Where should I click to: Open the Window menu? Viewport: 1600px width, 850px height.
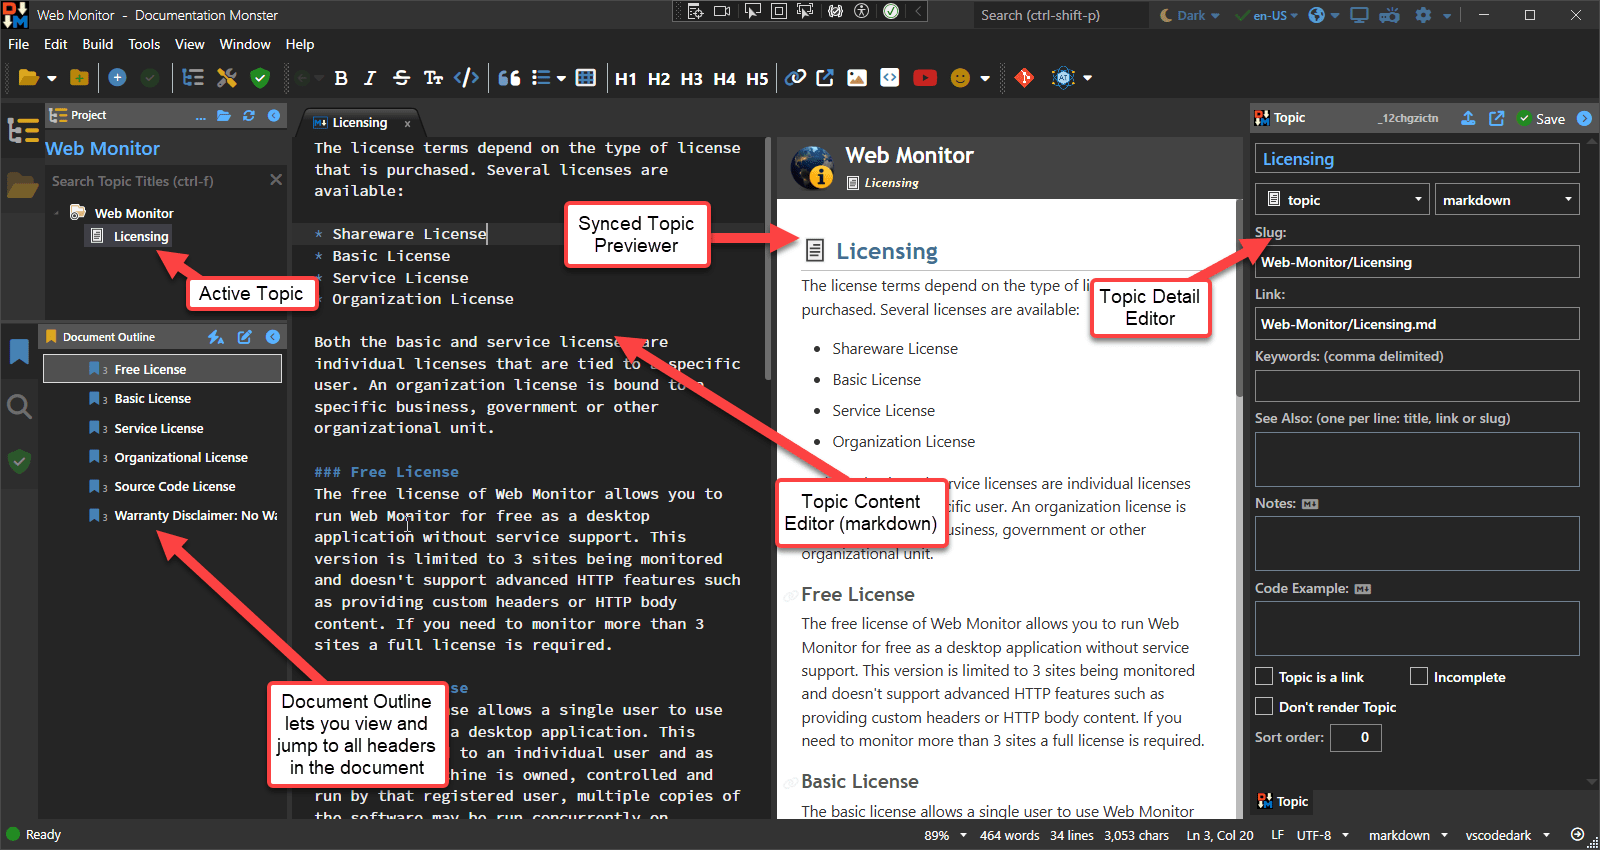point(245,44)
